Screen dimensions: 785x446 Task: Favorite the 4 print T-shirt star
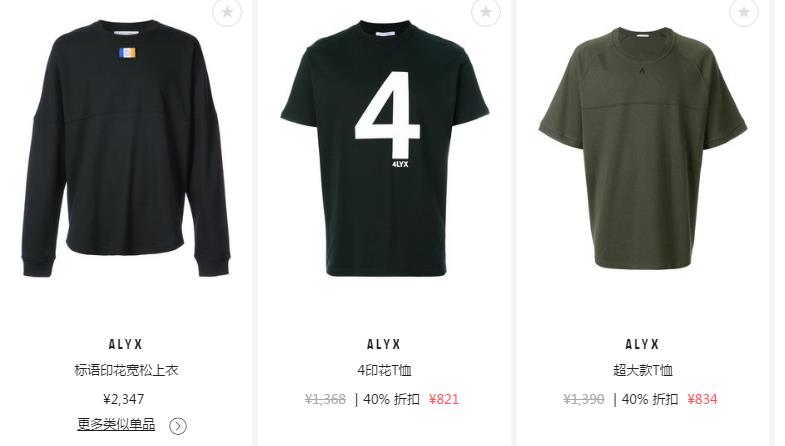click(486, 11)
